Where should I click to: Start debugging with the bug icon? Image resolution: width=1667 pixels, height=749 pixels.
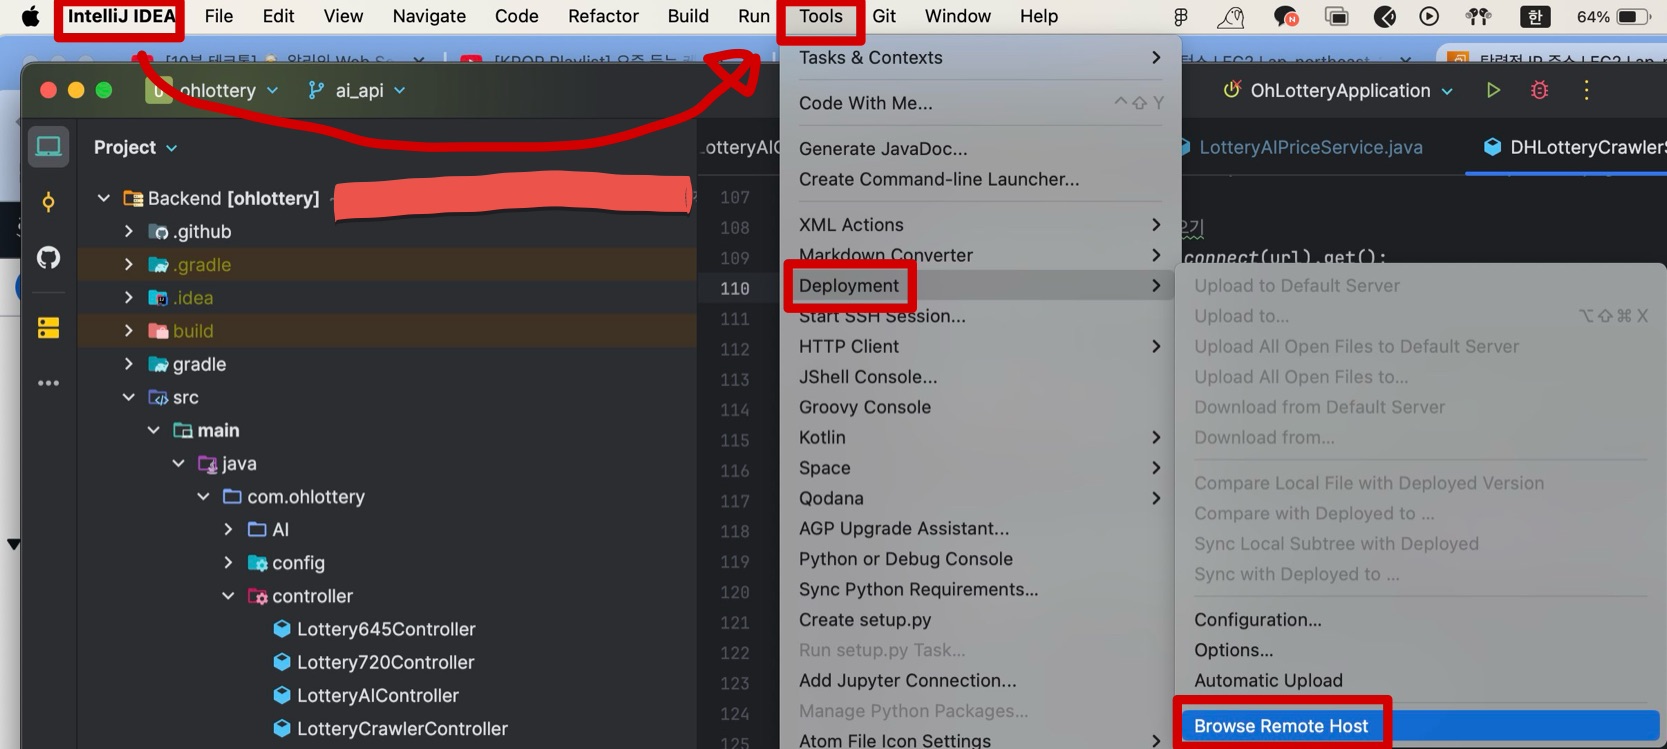click(1539, 90)
